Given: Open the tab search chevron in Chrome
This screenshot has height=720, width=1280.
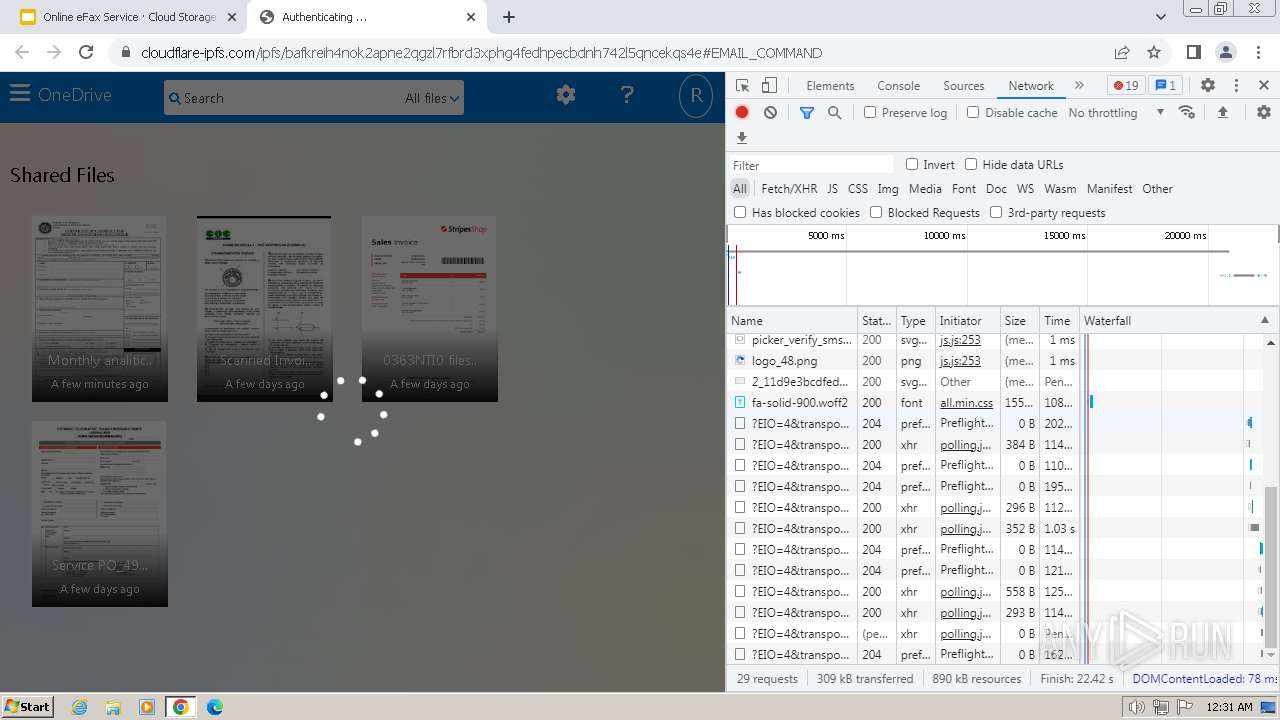Looking at the screenshot, I should pos(1161,17).
